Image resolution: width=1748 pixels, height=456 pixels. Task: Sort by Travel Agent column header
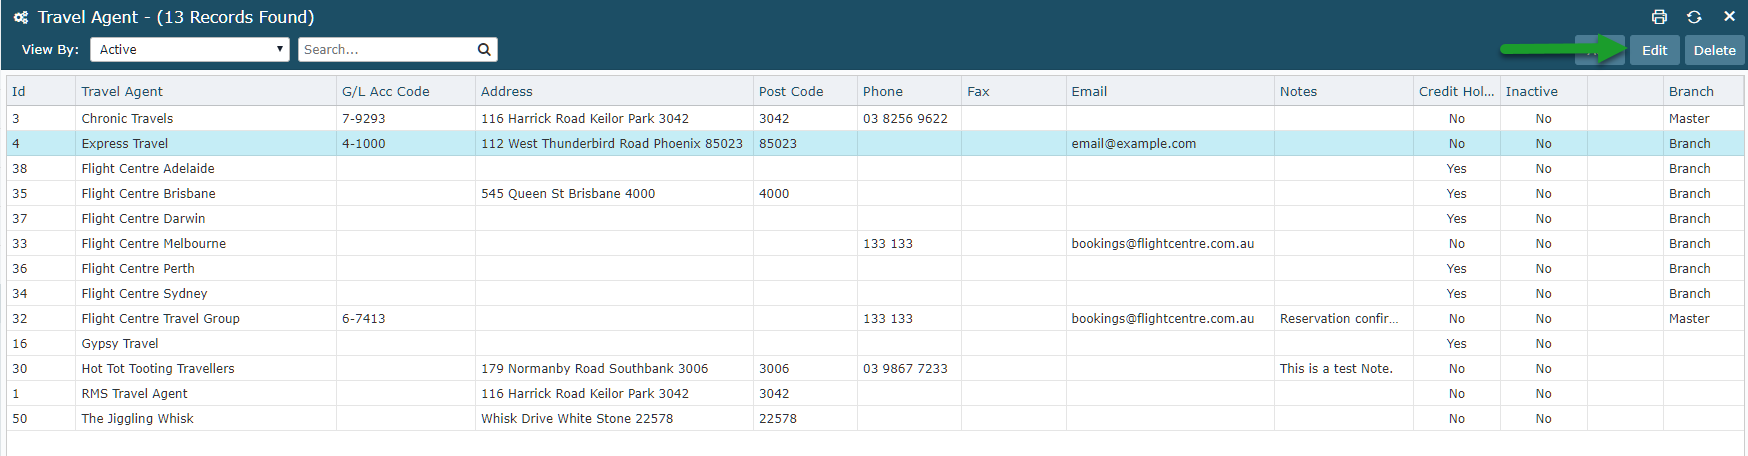pos(205,91)
